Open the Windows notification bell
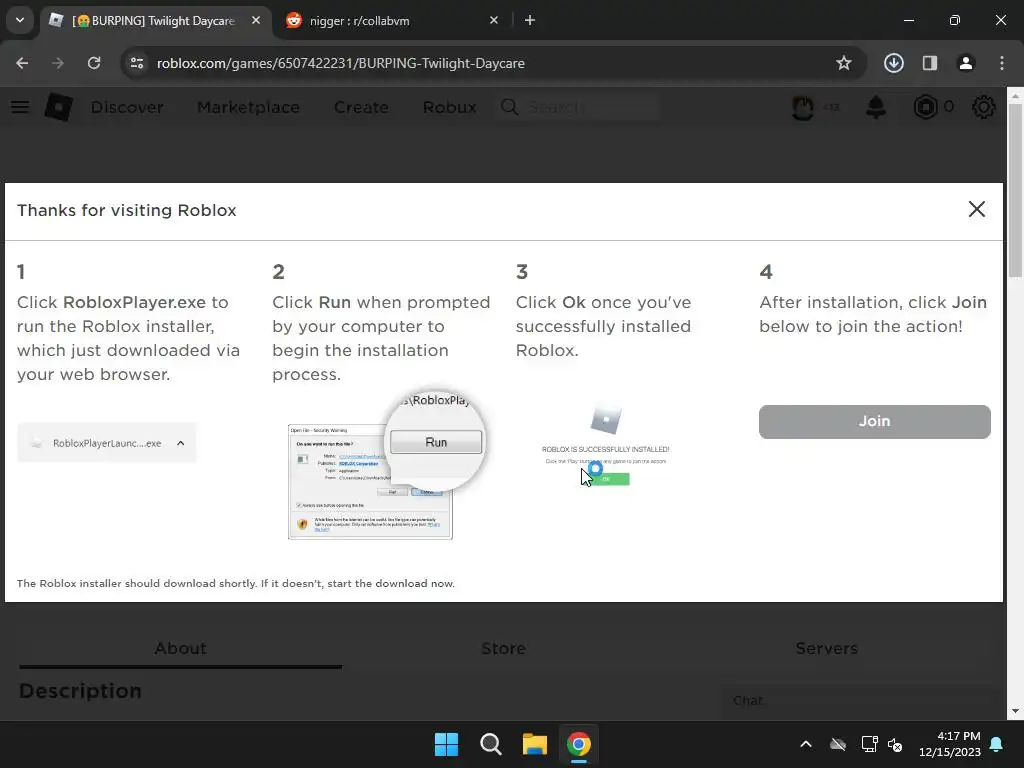Image resolution: width=1024 pixels, height=768 pixels. 997,744
